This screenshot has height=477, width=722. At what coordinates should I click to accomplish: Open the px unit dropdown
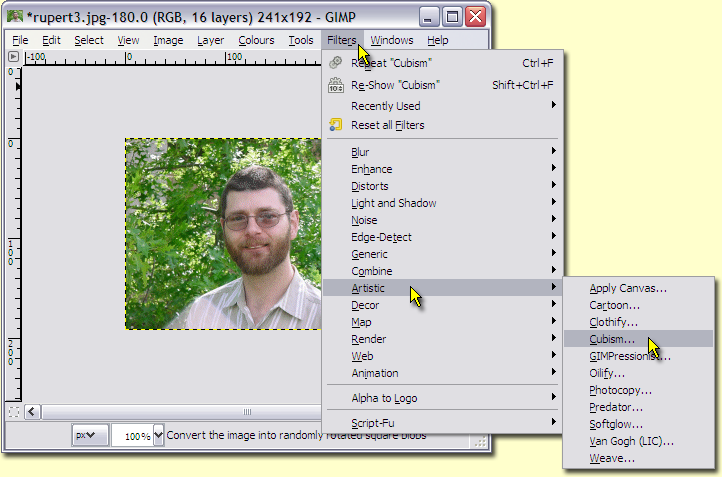point(90,436)
